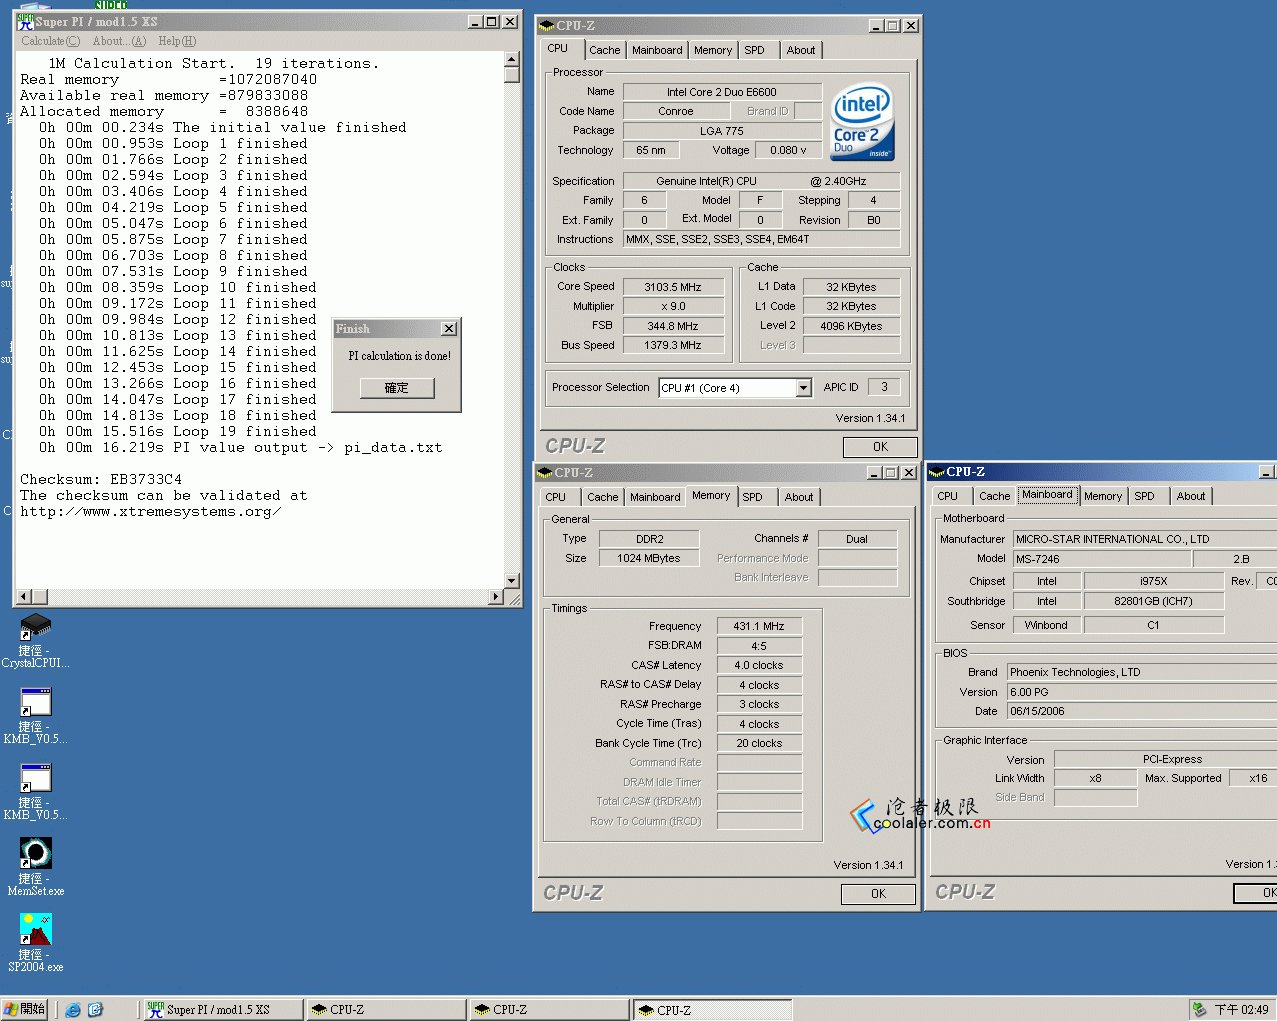Click the FSB:DRAM ratio 4:5 value

click(759, 646)
